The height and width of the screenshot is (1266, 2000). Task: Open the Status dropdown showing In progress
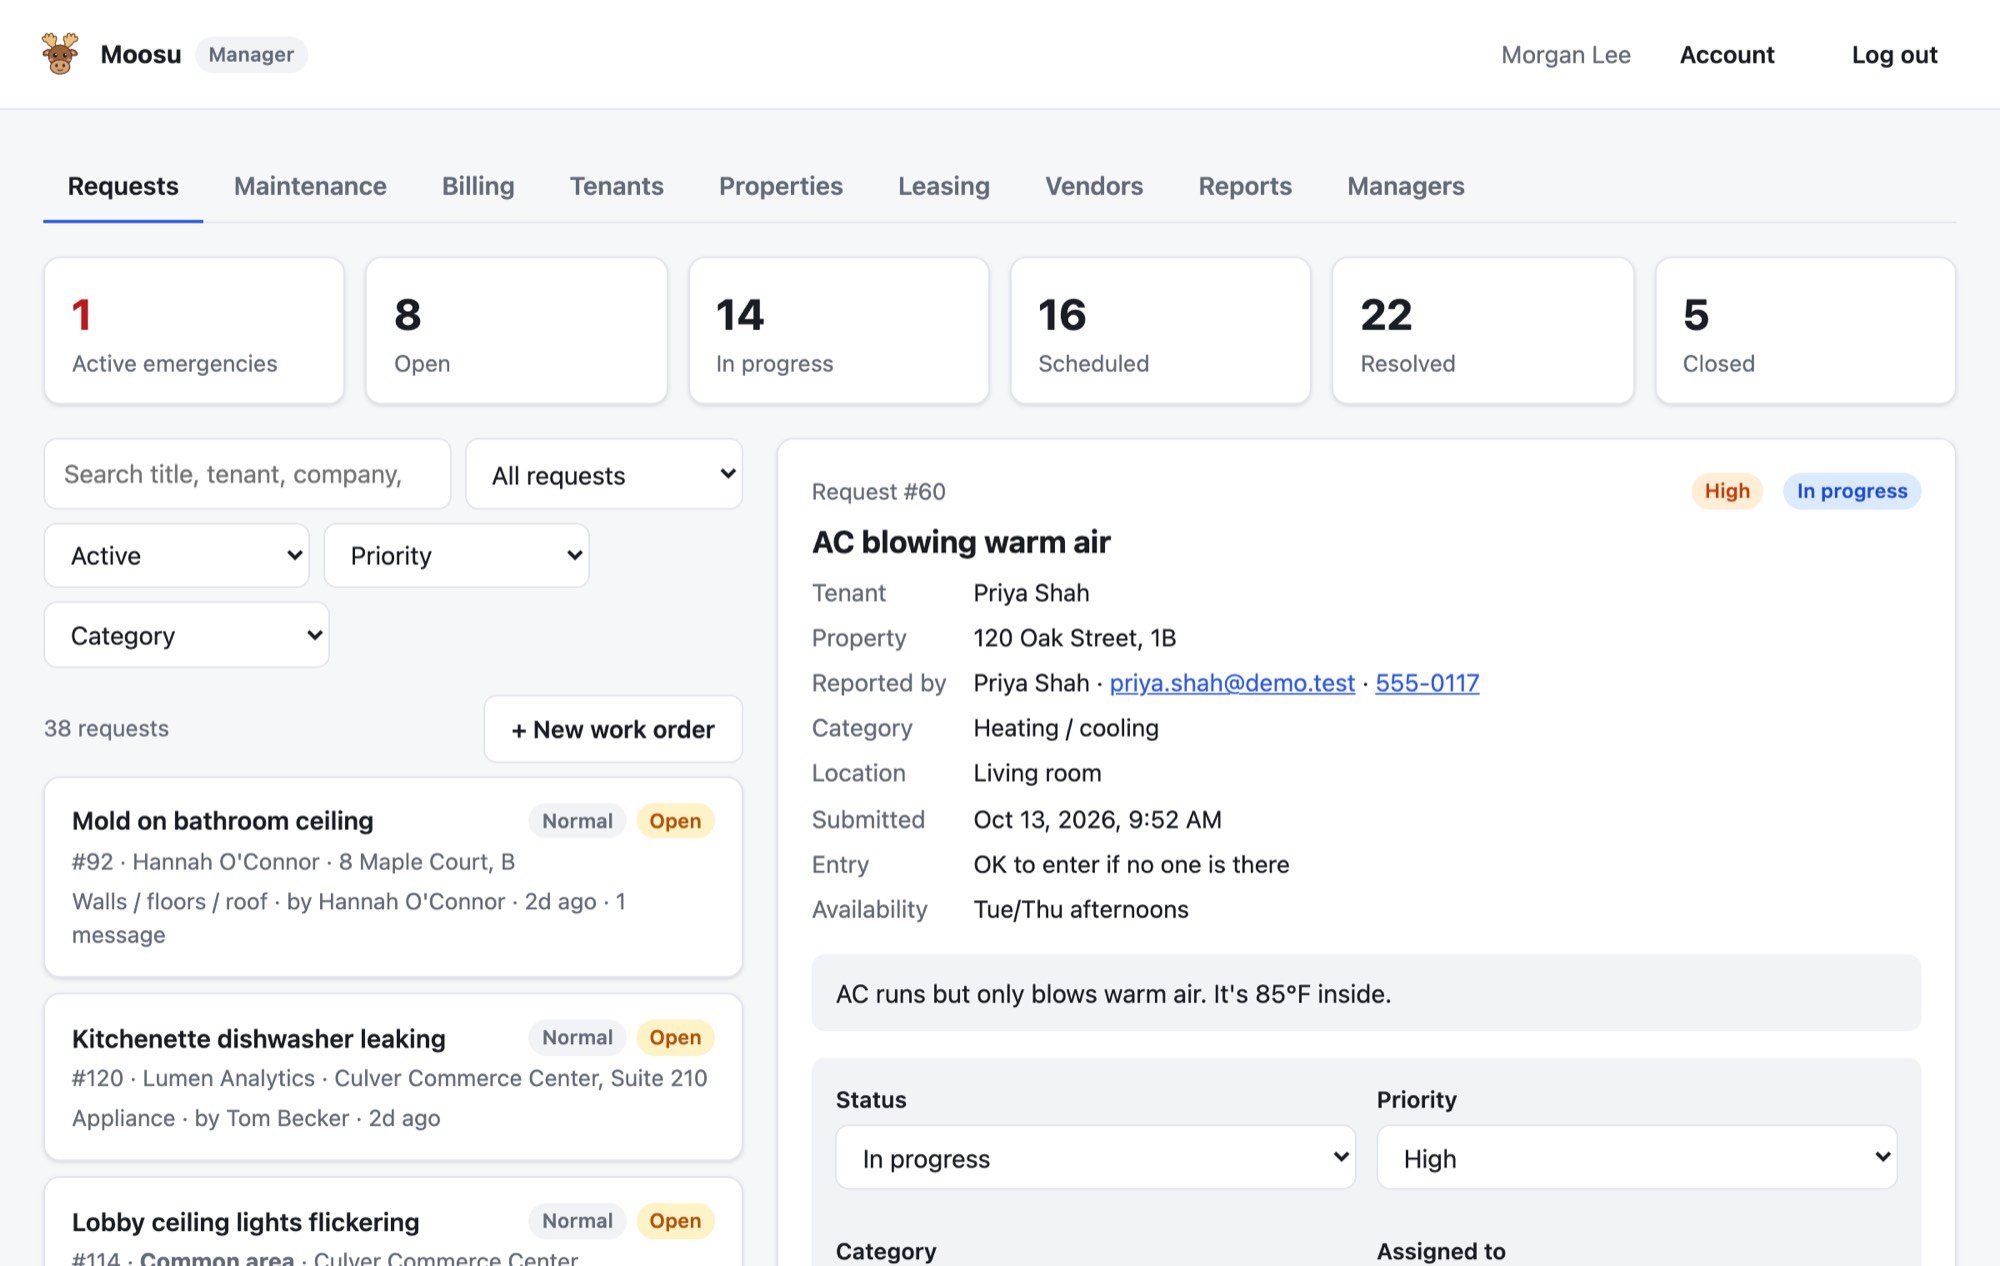[1096, 1158]
